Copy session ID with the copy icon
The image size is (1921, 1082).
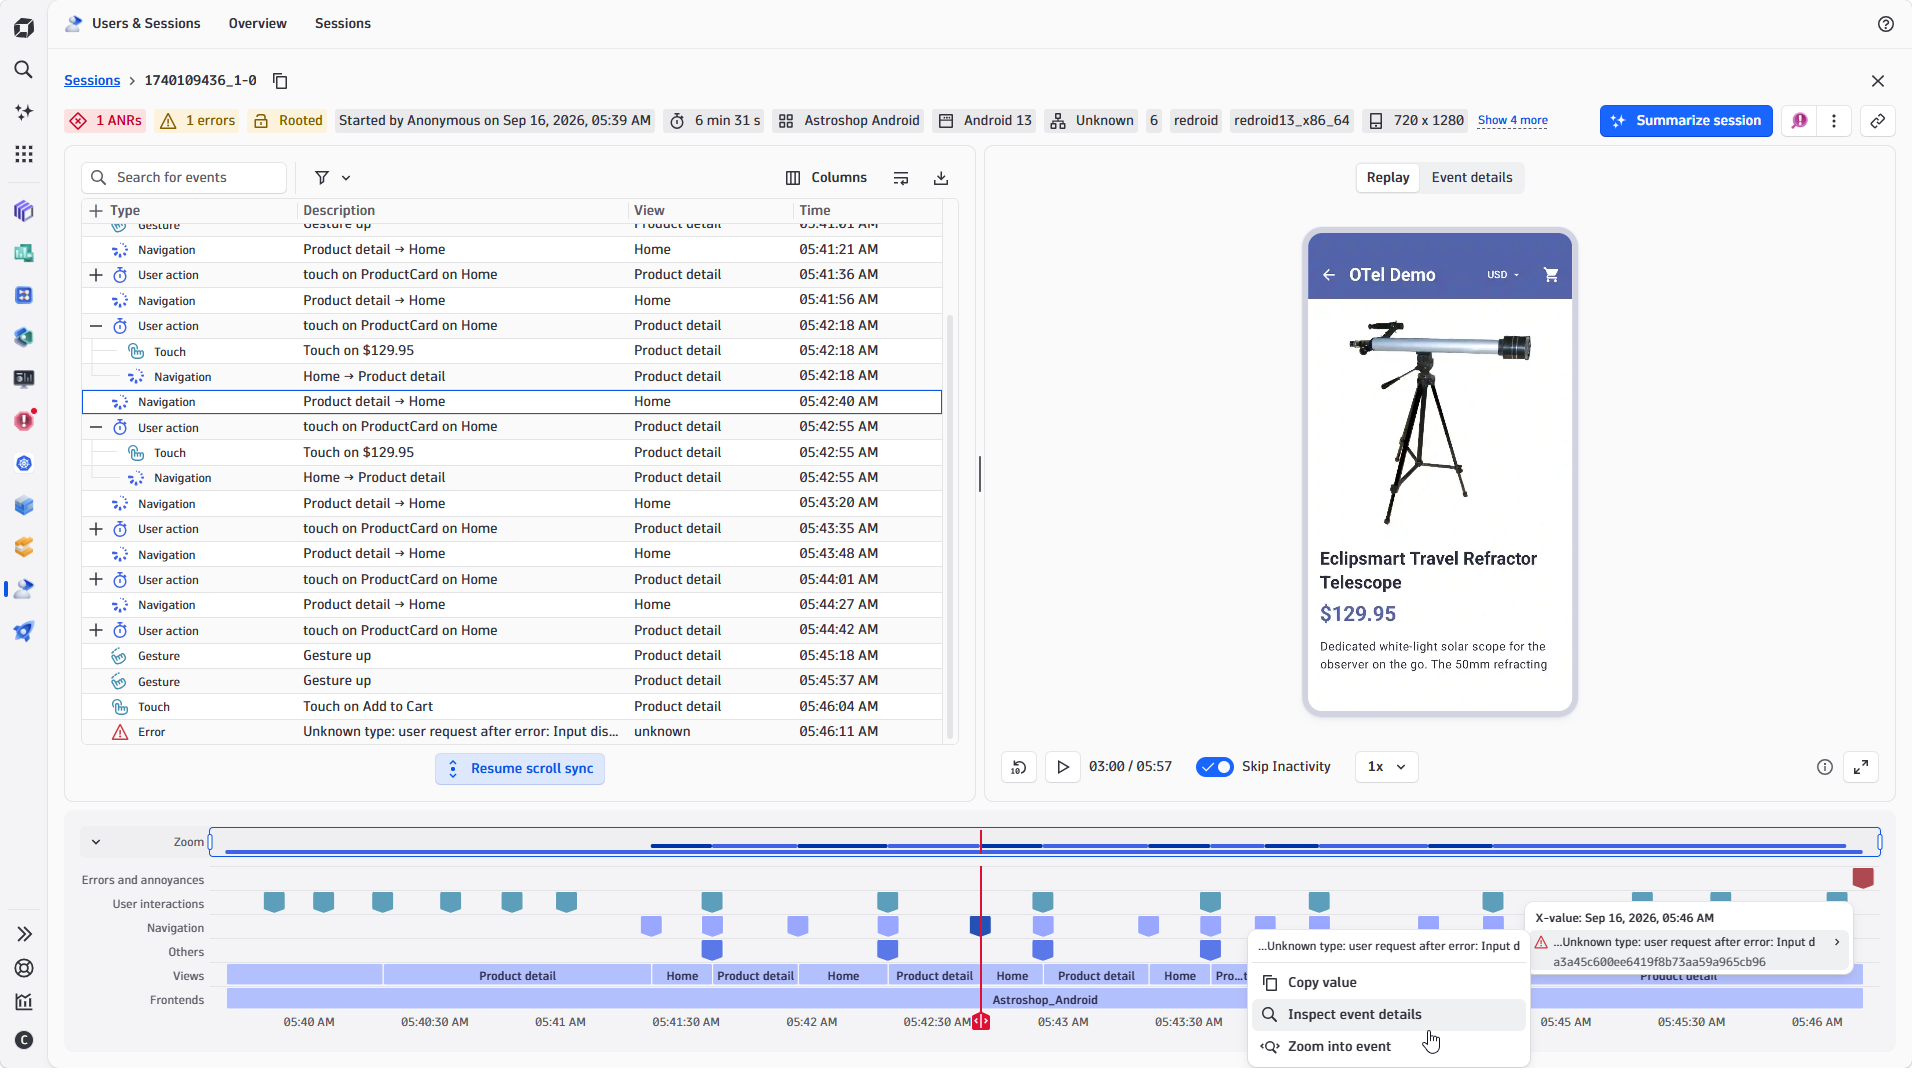click(x=281, y=81)
